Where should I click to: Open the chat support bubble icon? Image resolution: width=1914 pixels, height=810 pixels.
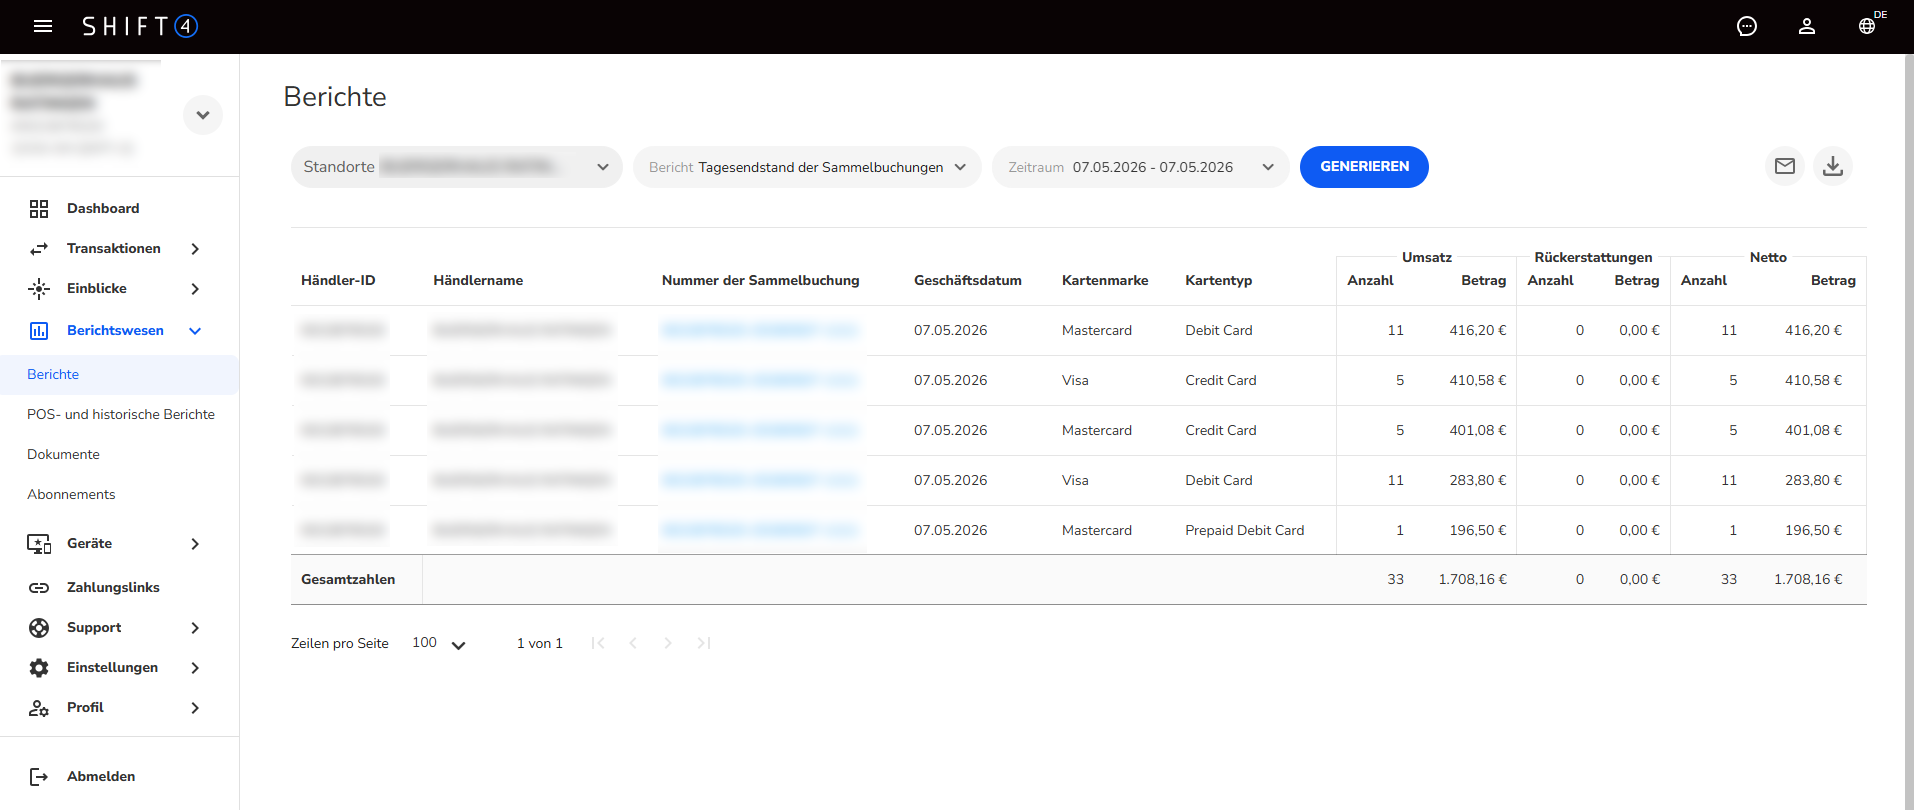click(x=1747, y=26)
